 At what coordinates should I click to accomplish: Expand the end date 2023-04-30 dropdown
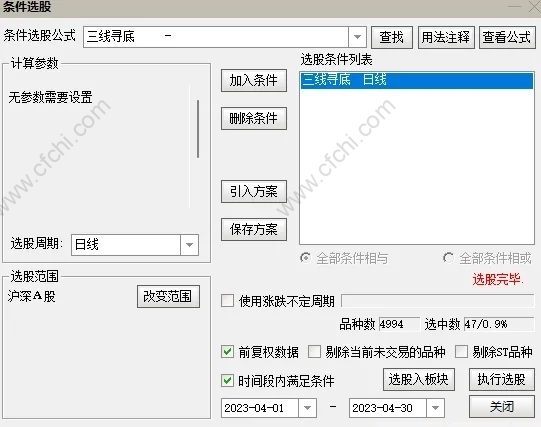point(435,408)
